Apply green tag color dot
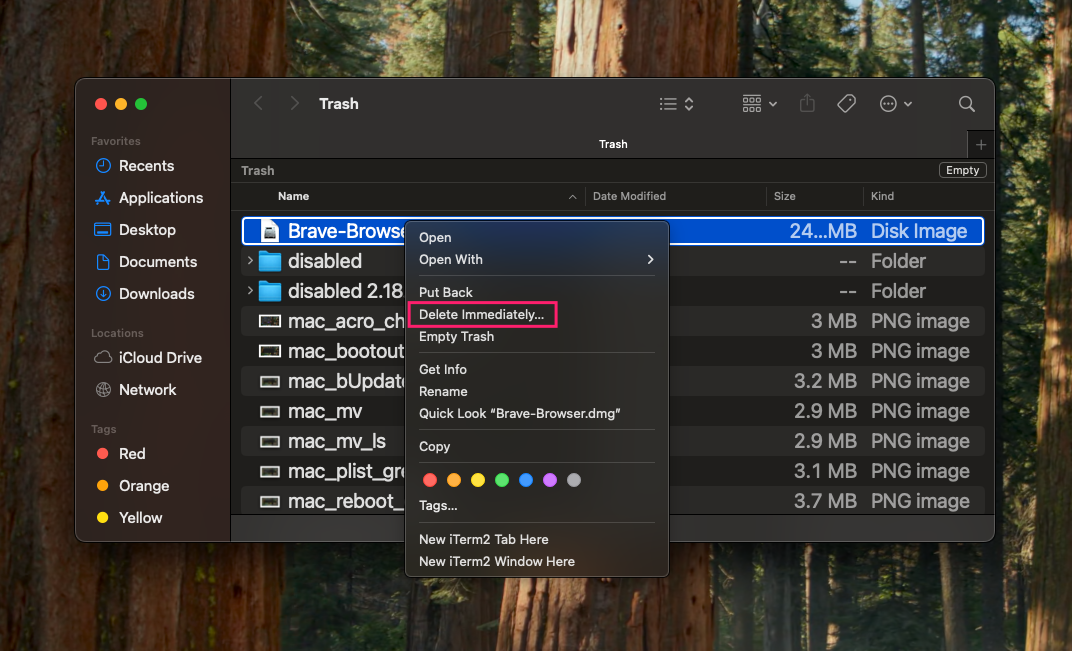The image size is (1072, 651). (502, 480)
